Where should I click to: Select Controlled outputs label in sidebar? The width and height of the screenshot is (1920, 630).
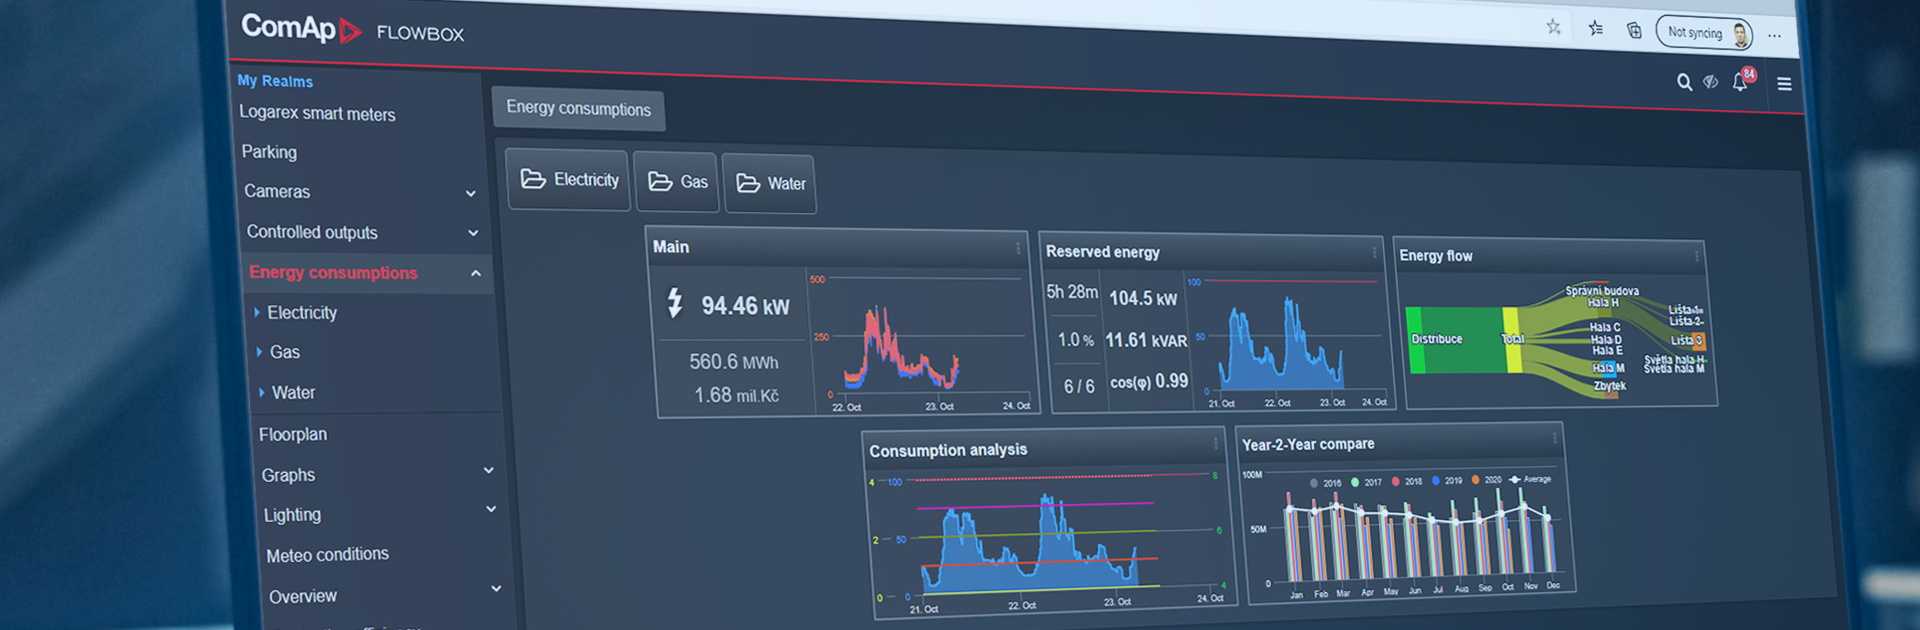coord(312,232)
